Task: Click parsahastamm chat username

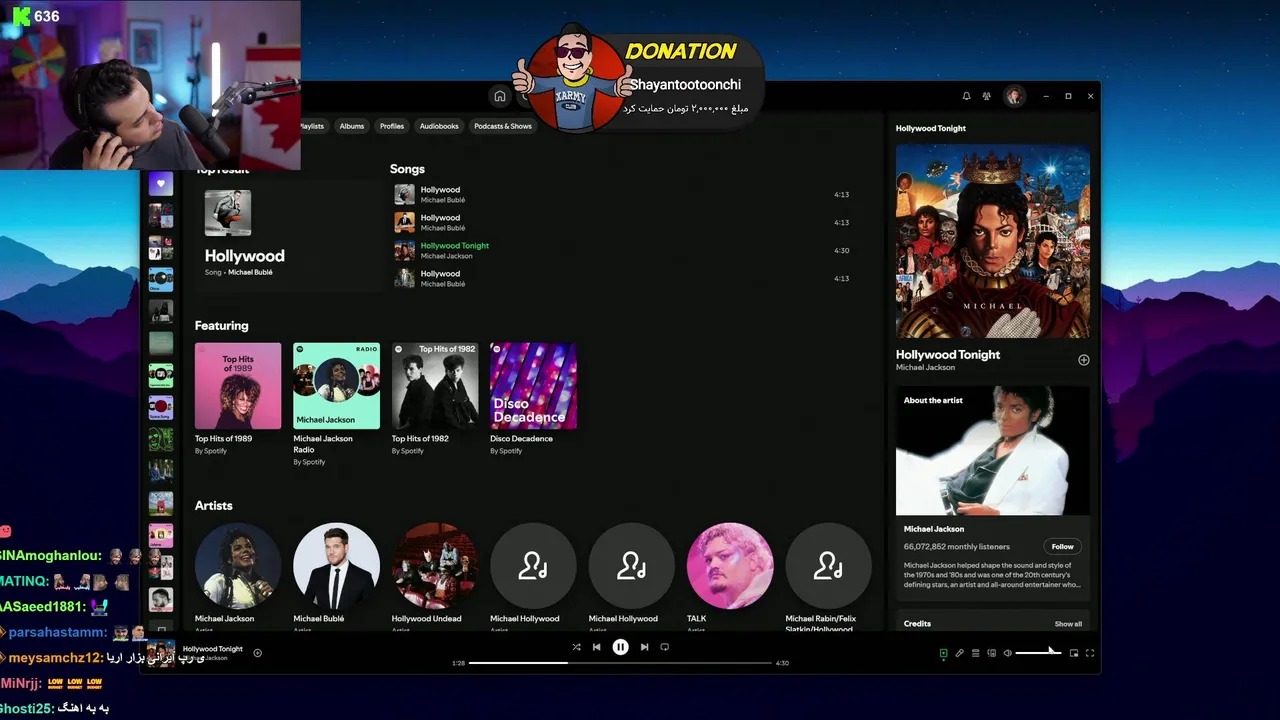Action: pyautogui.click(x=57, y=633)
